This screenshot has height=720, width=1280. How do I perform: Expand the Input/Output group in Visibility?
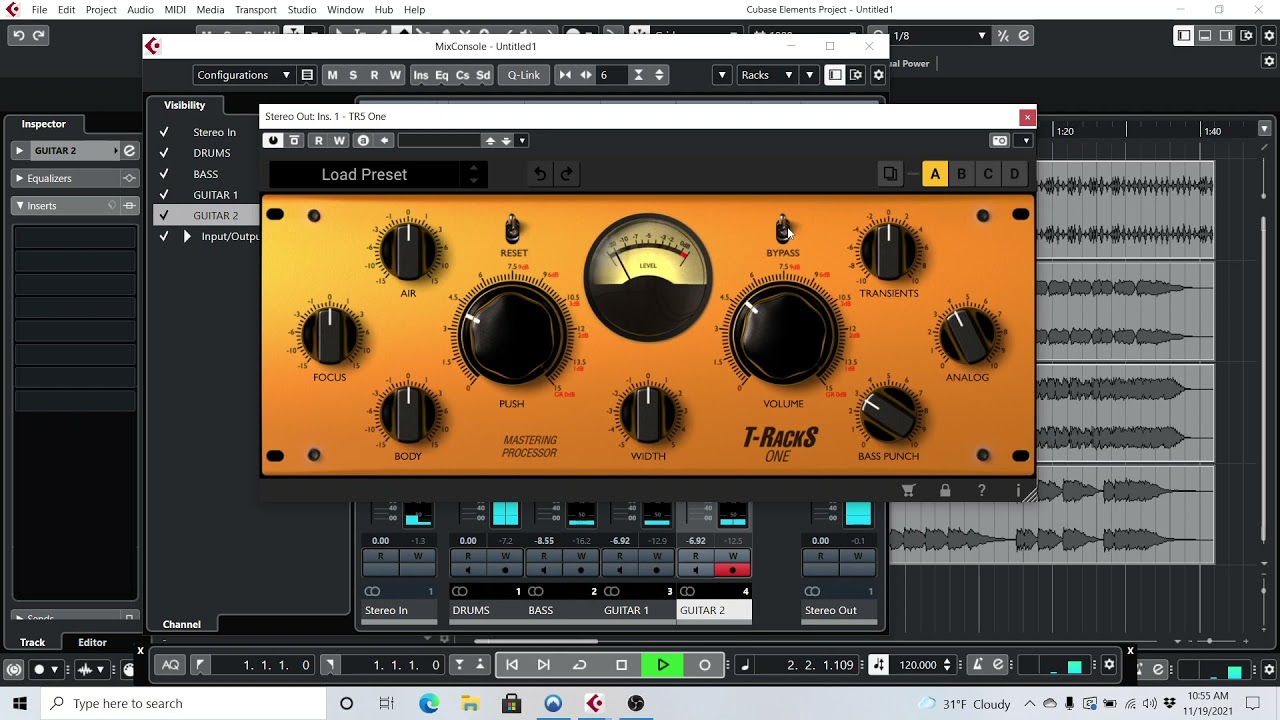click(x=187, y=237)
